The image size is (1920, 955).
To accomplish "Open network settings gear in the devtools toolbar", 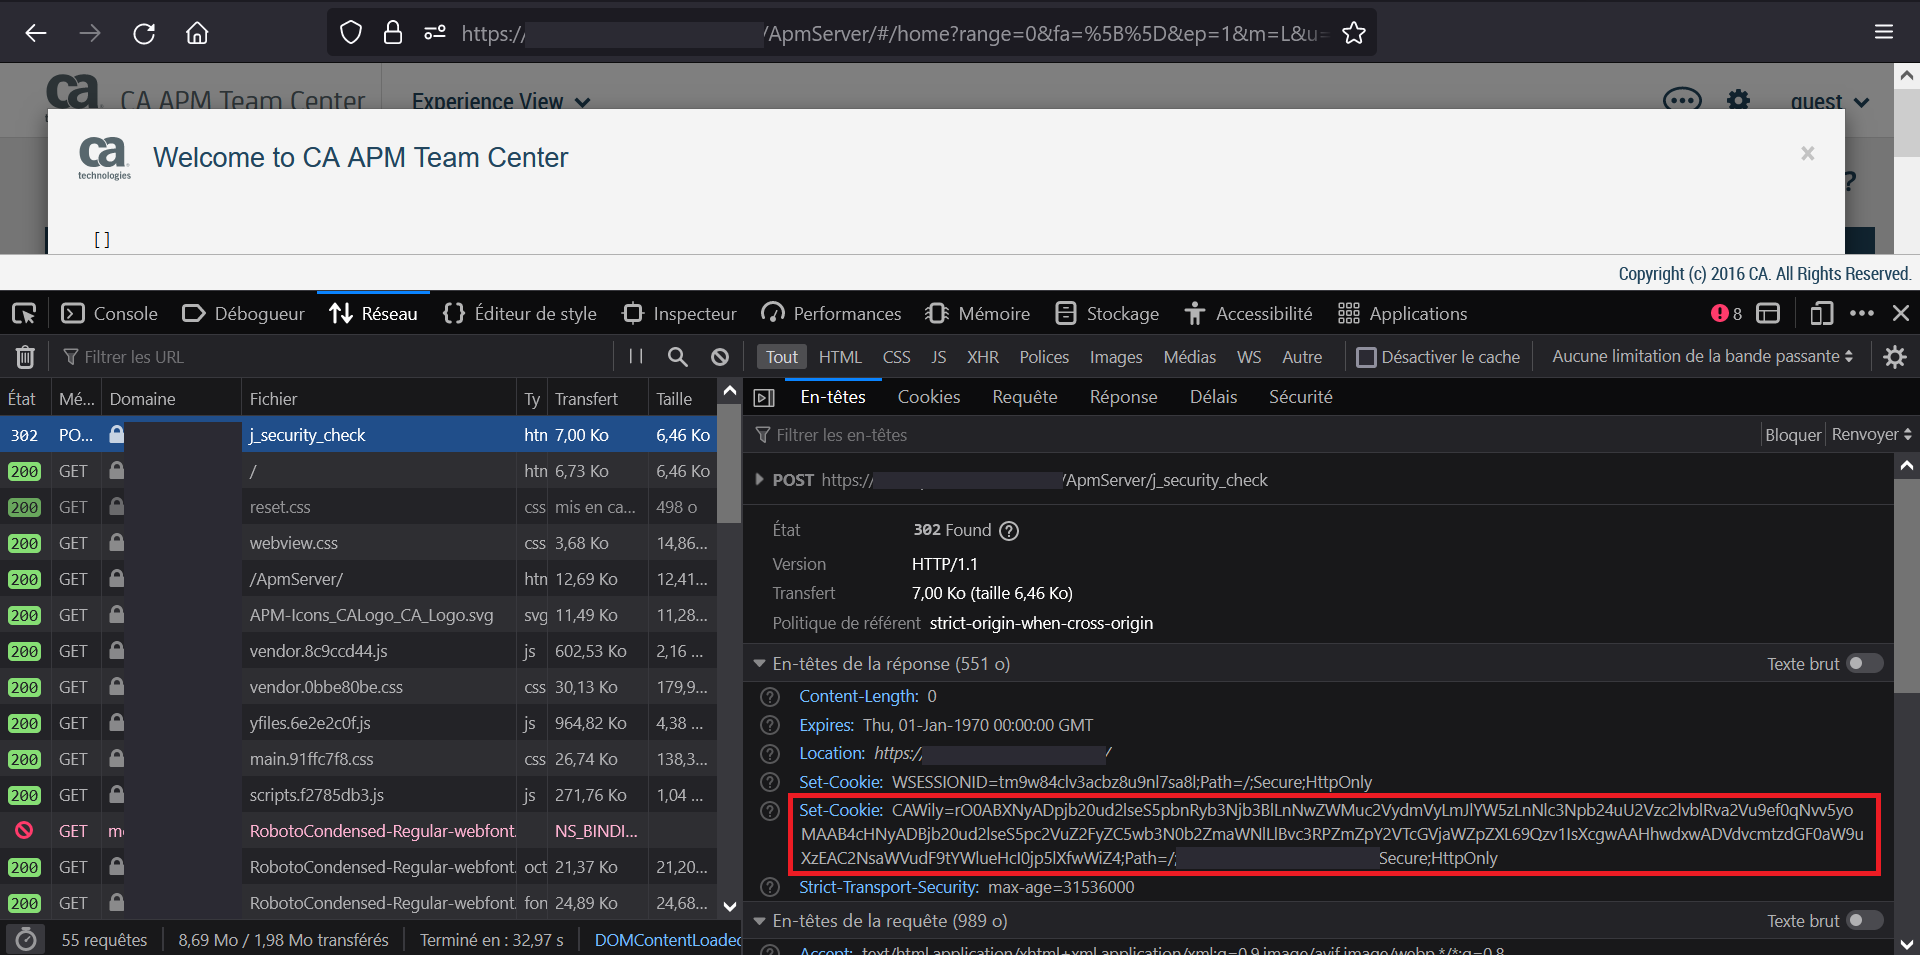I will [x=1895, y=357].
